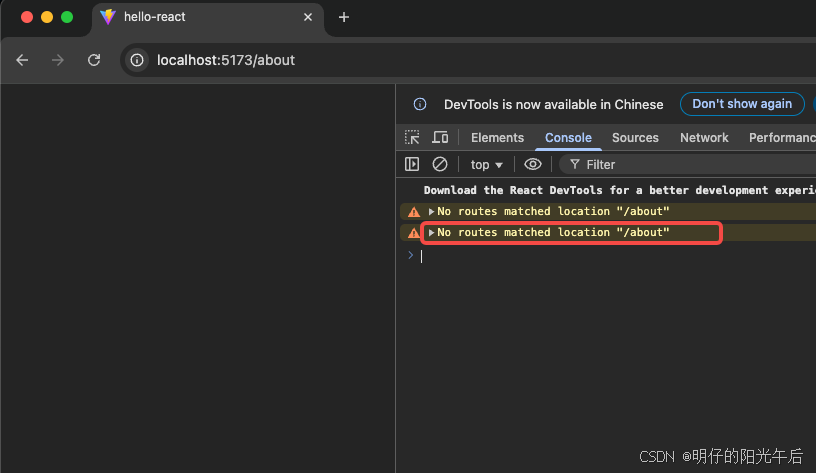Reload the localhost page

[x=94, y=60]
